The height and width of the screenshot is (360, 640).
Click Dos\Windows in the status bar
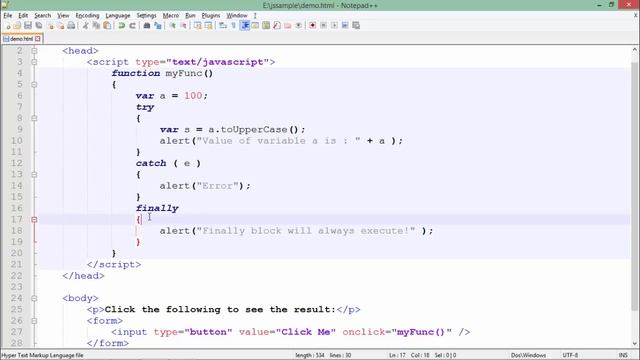coord(528,355)
